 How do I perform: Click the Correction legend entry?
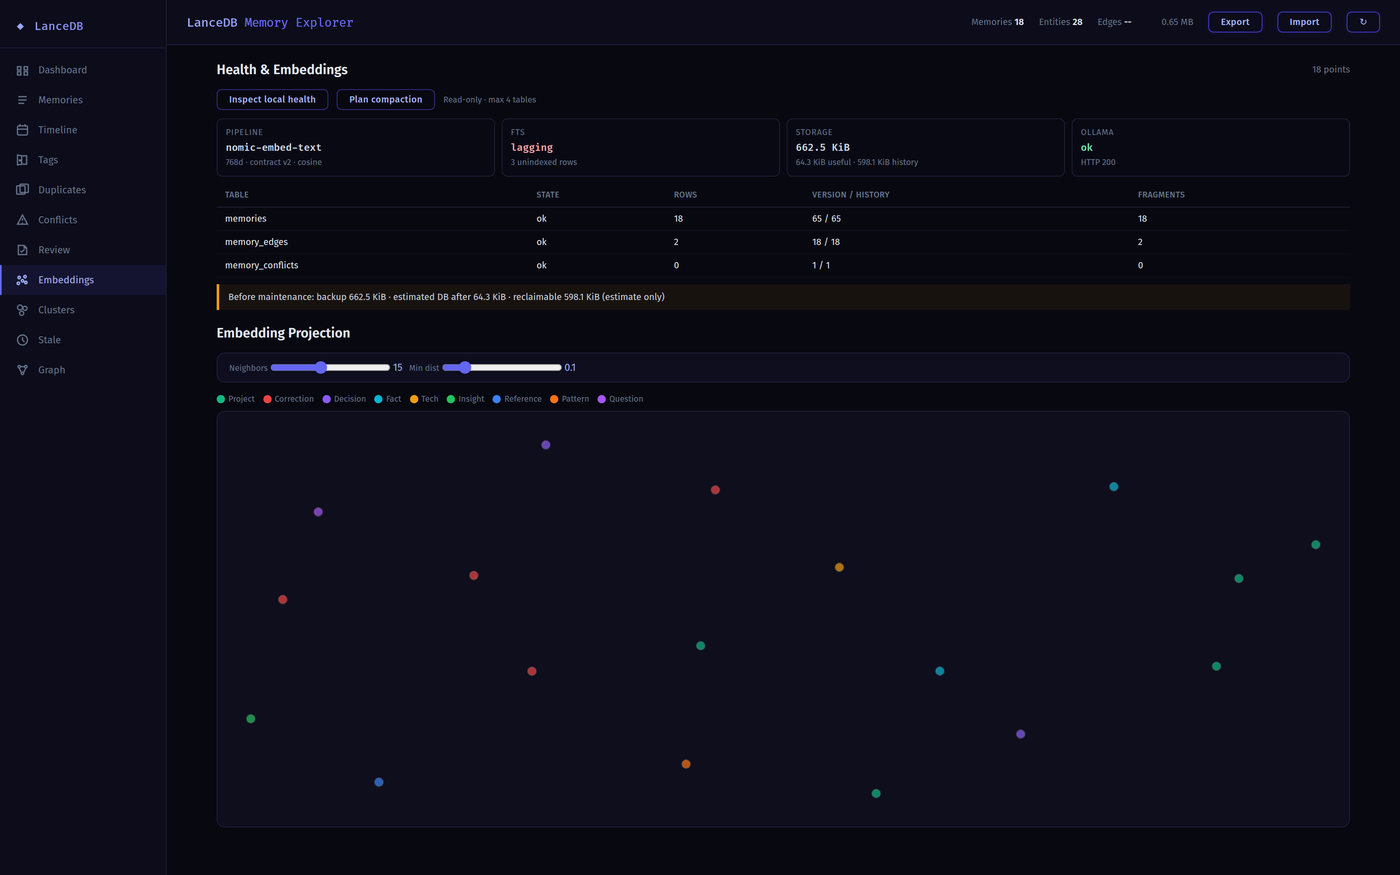coord(288,399)
